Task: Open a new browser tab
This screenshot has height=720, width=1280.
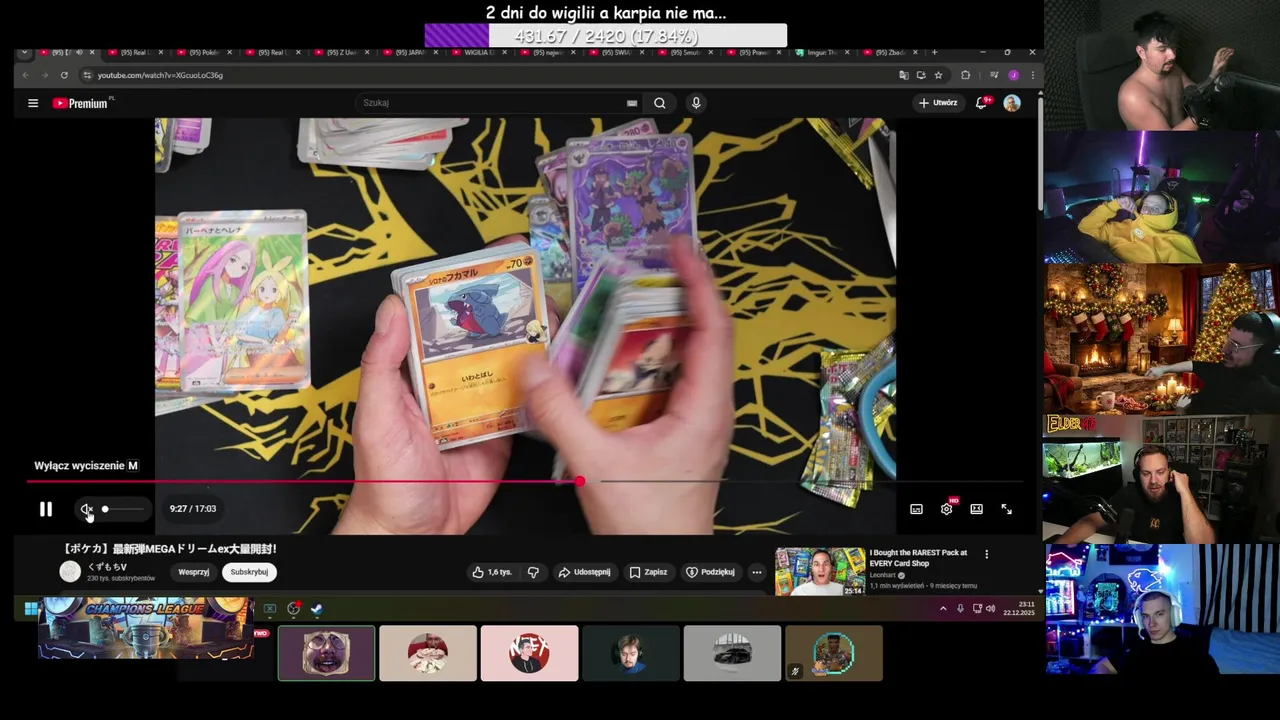Action: (x=934, y=52)
